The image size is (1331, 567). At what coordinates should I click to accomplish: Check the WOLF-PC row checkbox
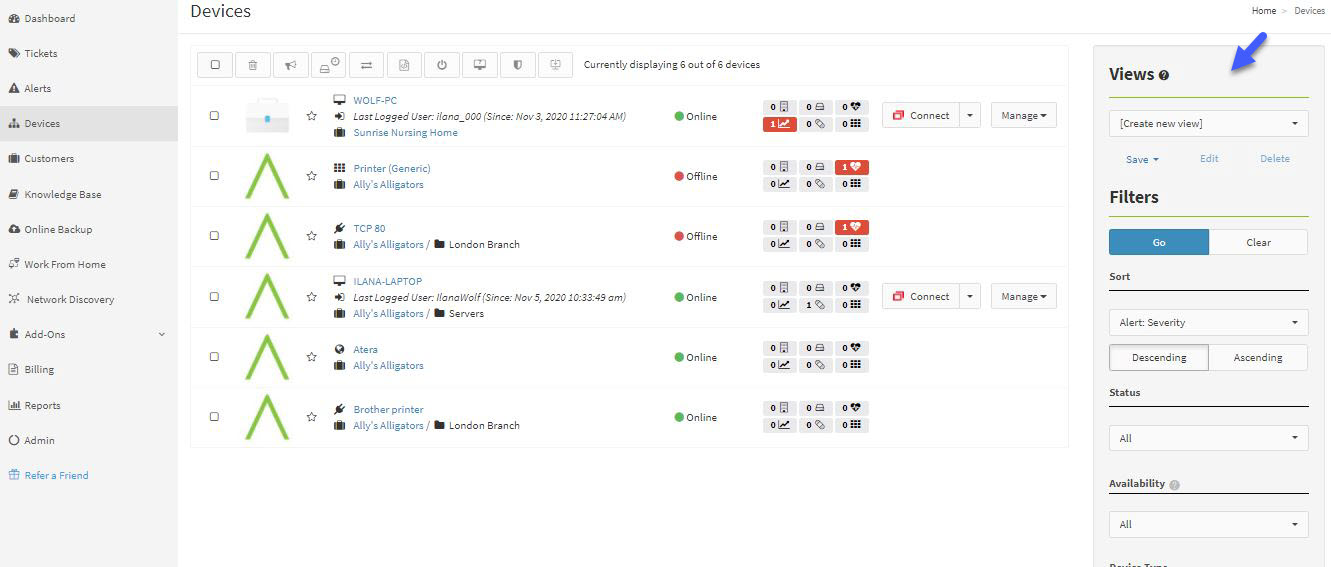pyautogui.click(x=214, y=116)
